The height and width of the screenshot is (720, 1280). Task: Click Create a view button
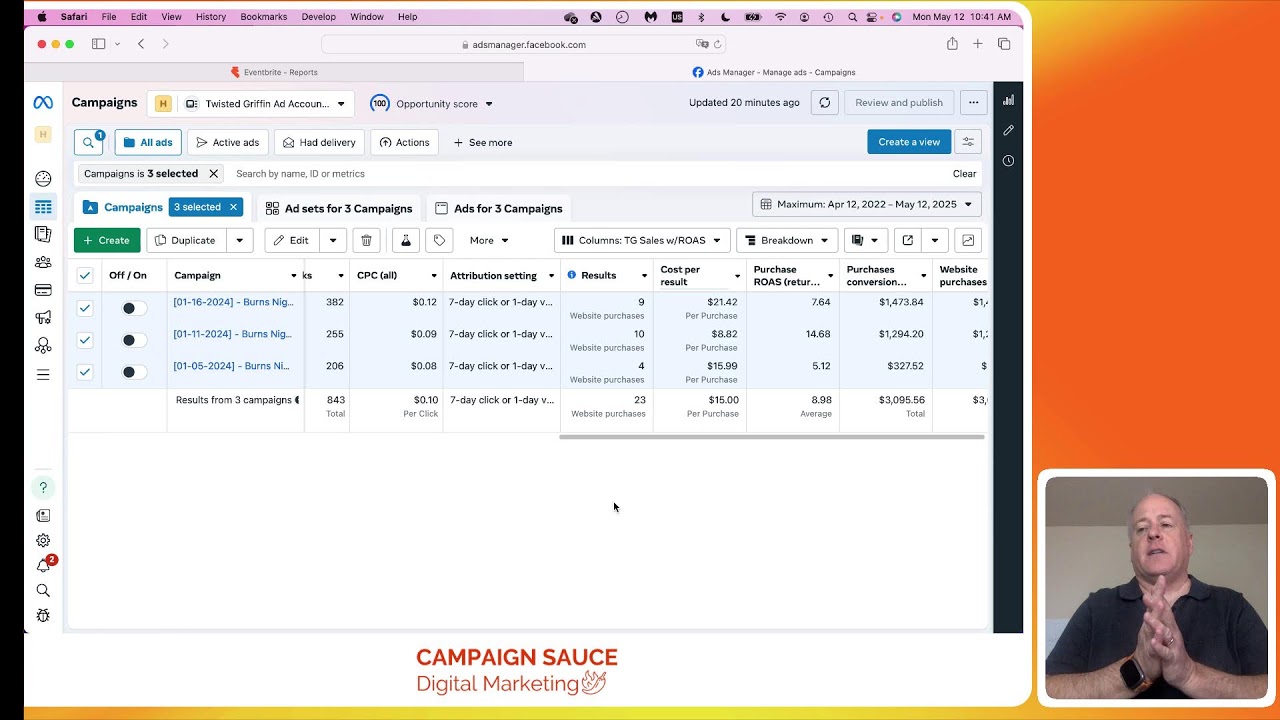909,142
